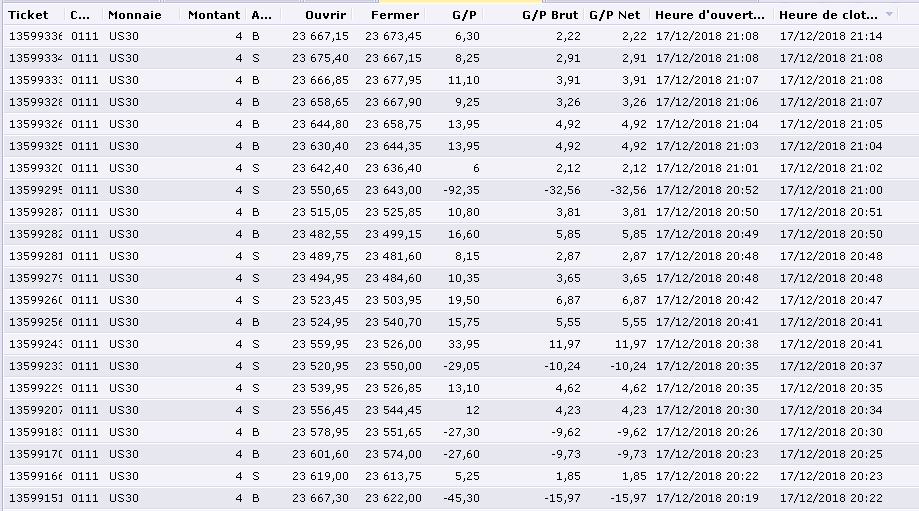This screenshot has width=919, height=511.
Task: Click the Montant column header
Action: 214,16
